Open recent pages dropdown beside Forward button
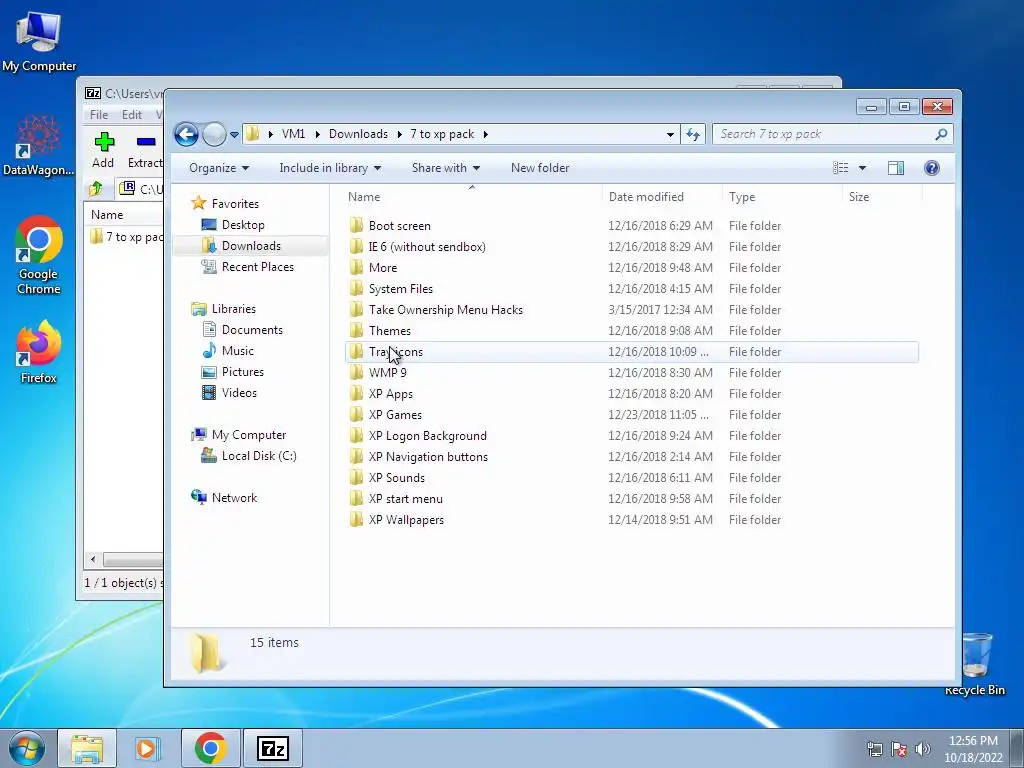Viewport: 1024px width, 768px height. 234,135
